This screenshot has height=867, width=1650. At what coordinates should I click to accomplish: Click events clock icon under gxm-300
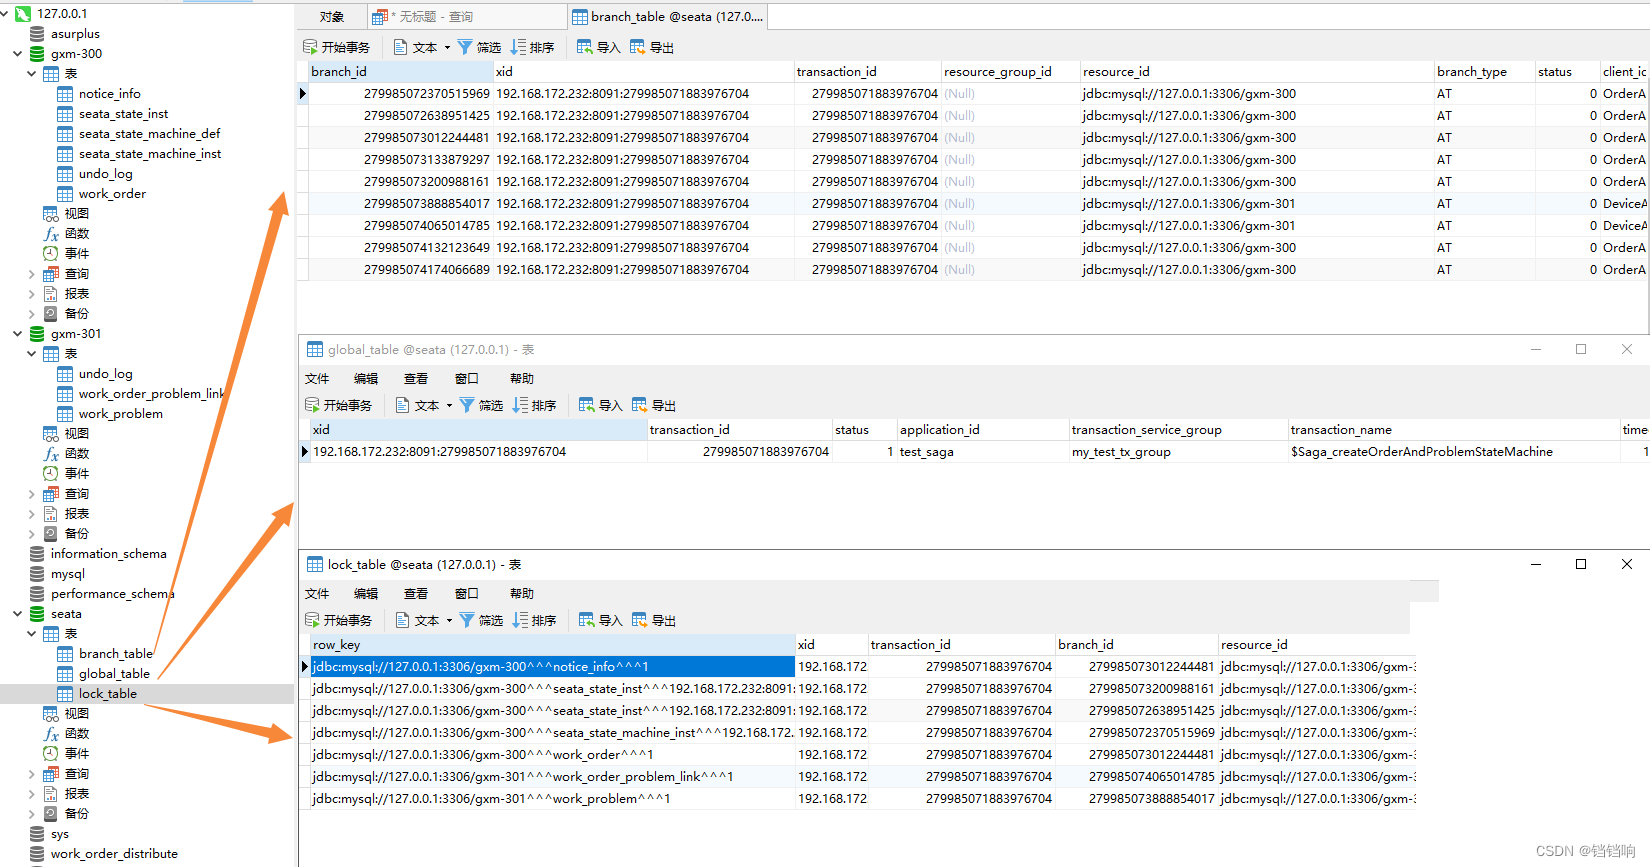[50, 254]
